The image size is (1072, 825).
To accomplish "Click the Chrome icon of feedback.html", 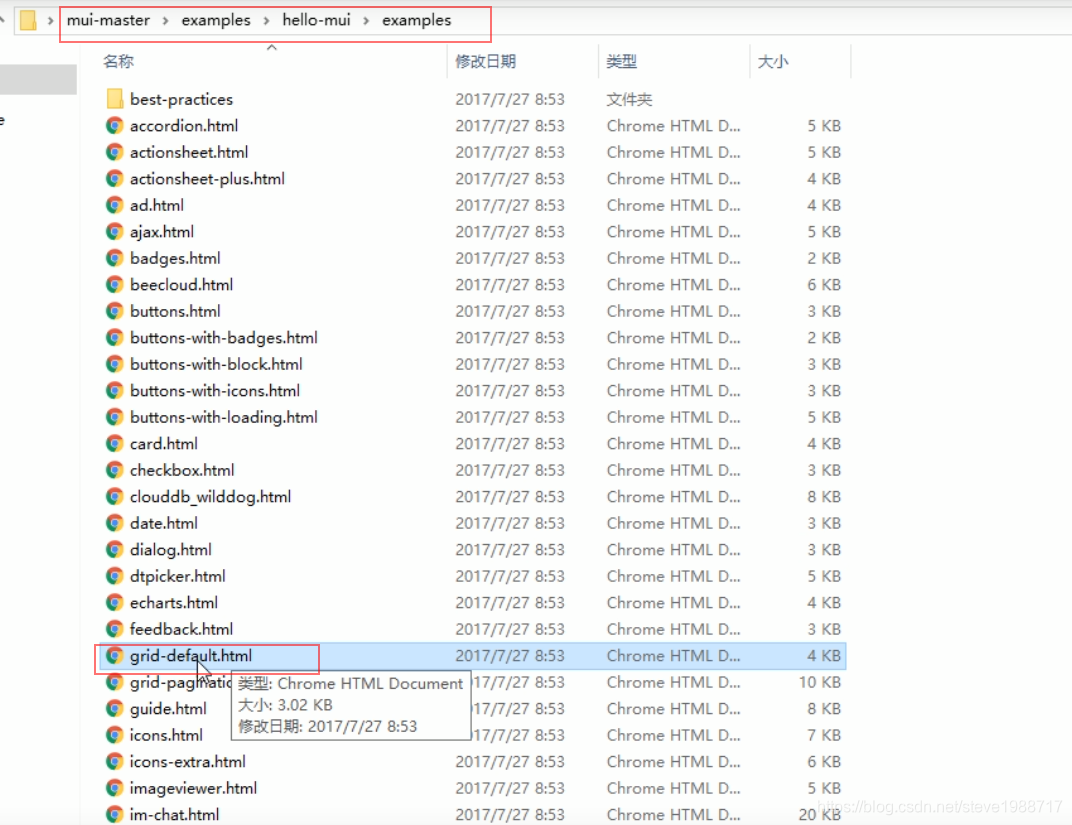I will (x=115, y=629).
